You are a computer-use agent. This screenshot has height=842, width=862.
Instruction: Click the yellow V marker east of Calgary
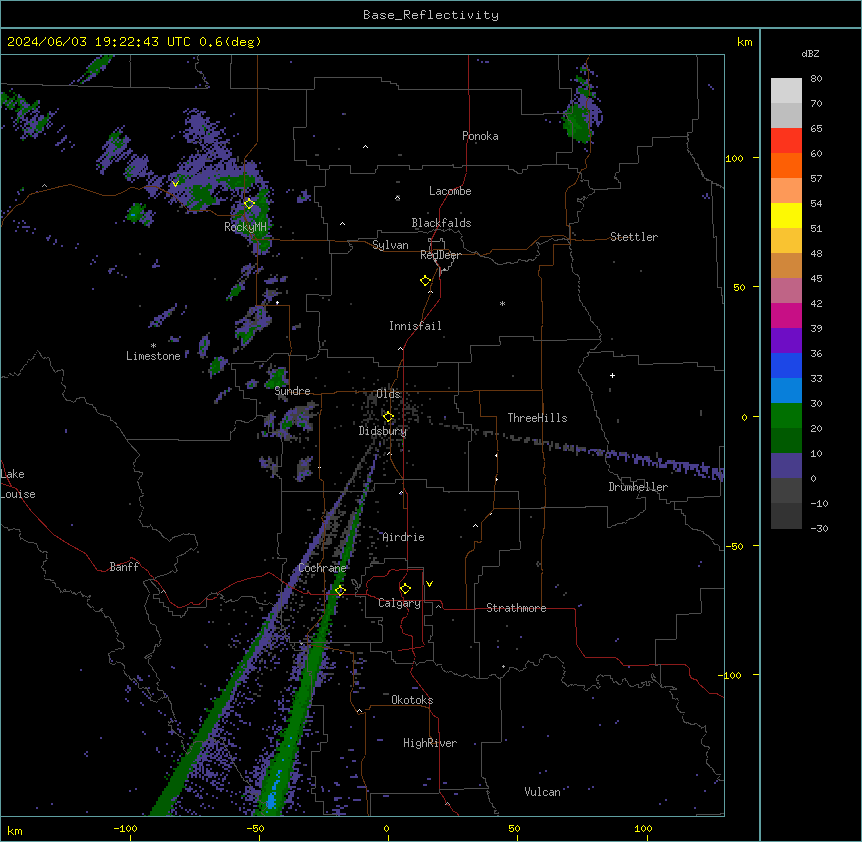[429, 584]
